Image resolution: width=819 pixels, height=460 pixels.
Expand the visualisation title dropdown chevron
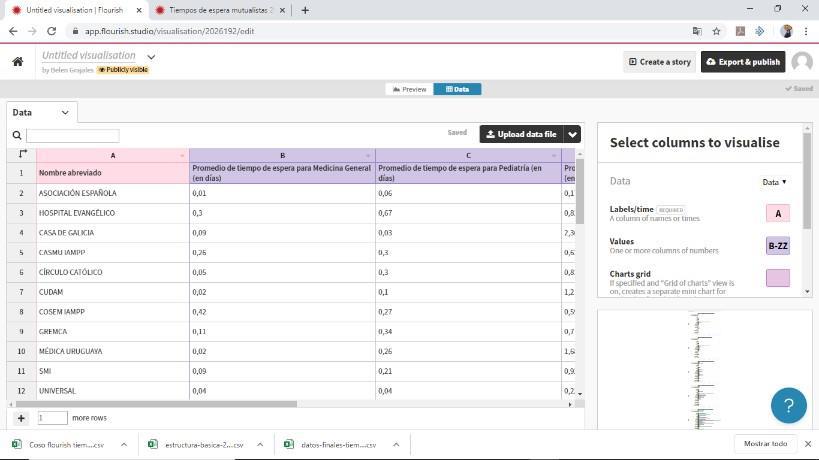[x=151, y=56]
